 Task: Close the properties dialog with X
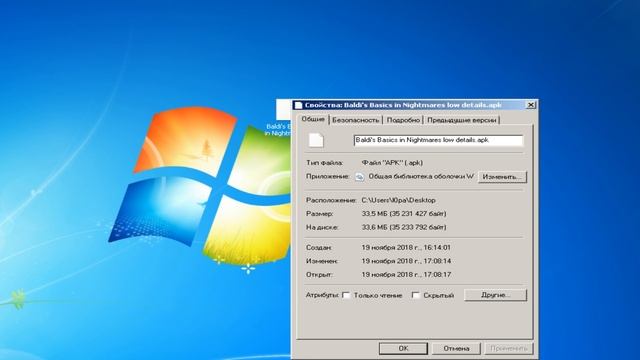pos(531,105)
